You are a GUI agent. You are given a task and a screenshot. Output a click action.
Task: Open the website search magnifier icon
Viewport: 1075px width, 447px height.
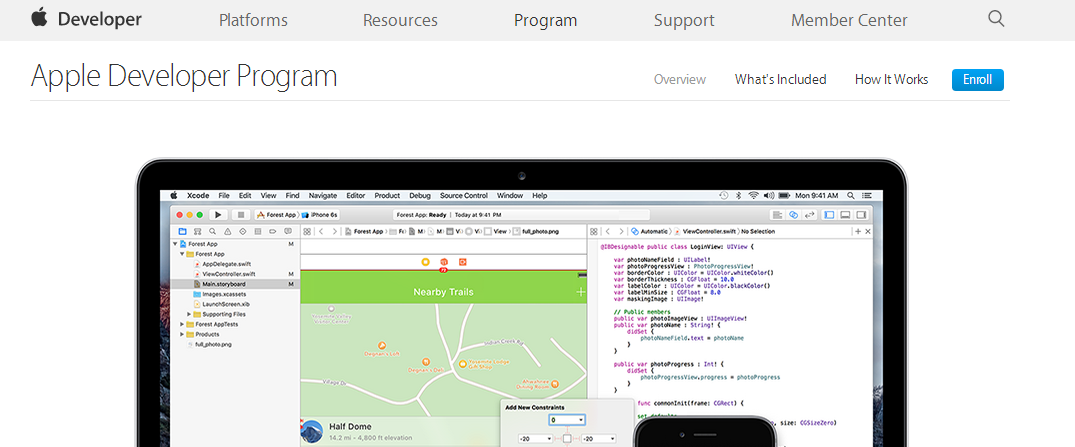[996, 19]
